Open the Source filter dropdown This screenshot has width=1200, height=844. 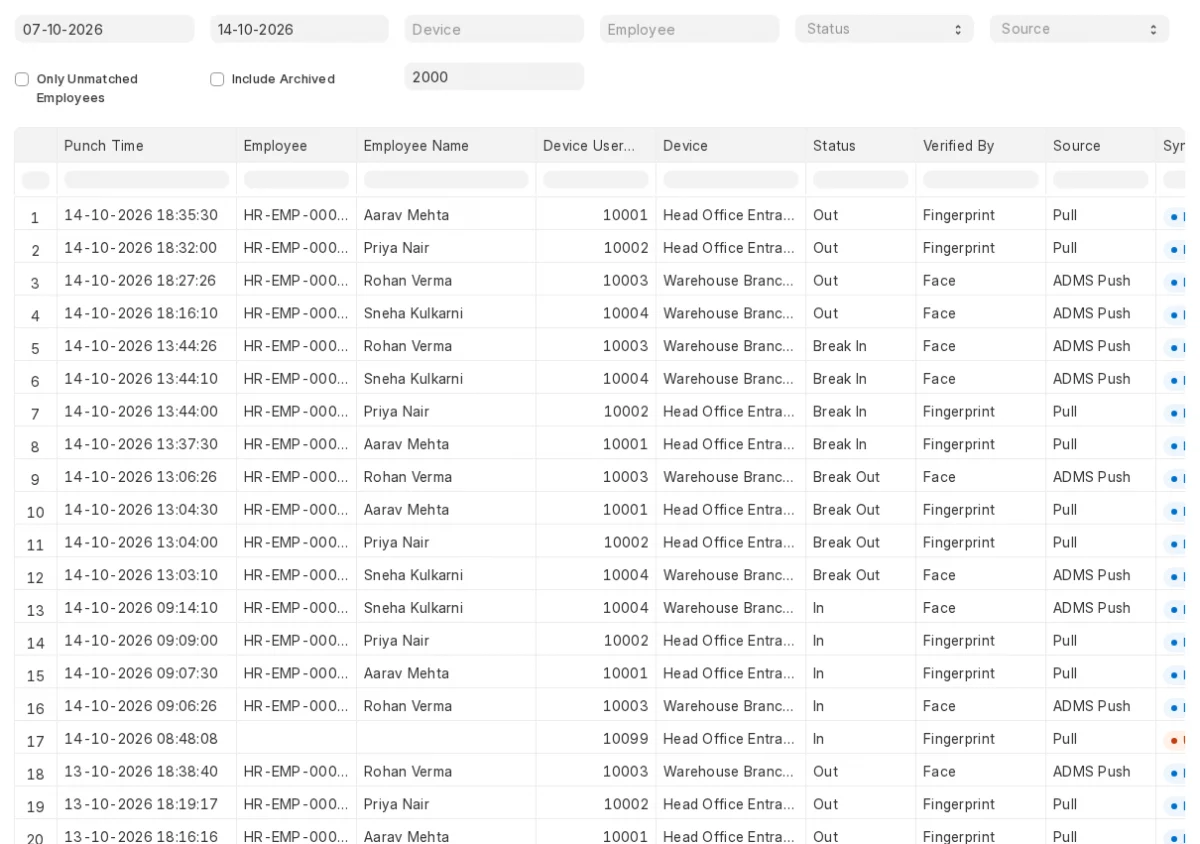(x=1079, y=29)
